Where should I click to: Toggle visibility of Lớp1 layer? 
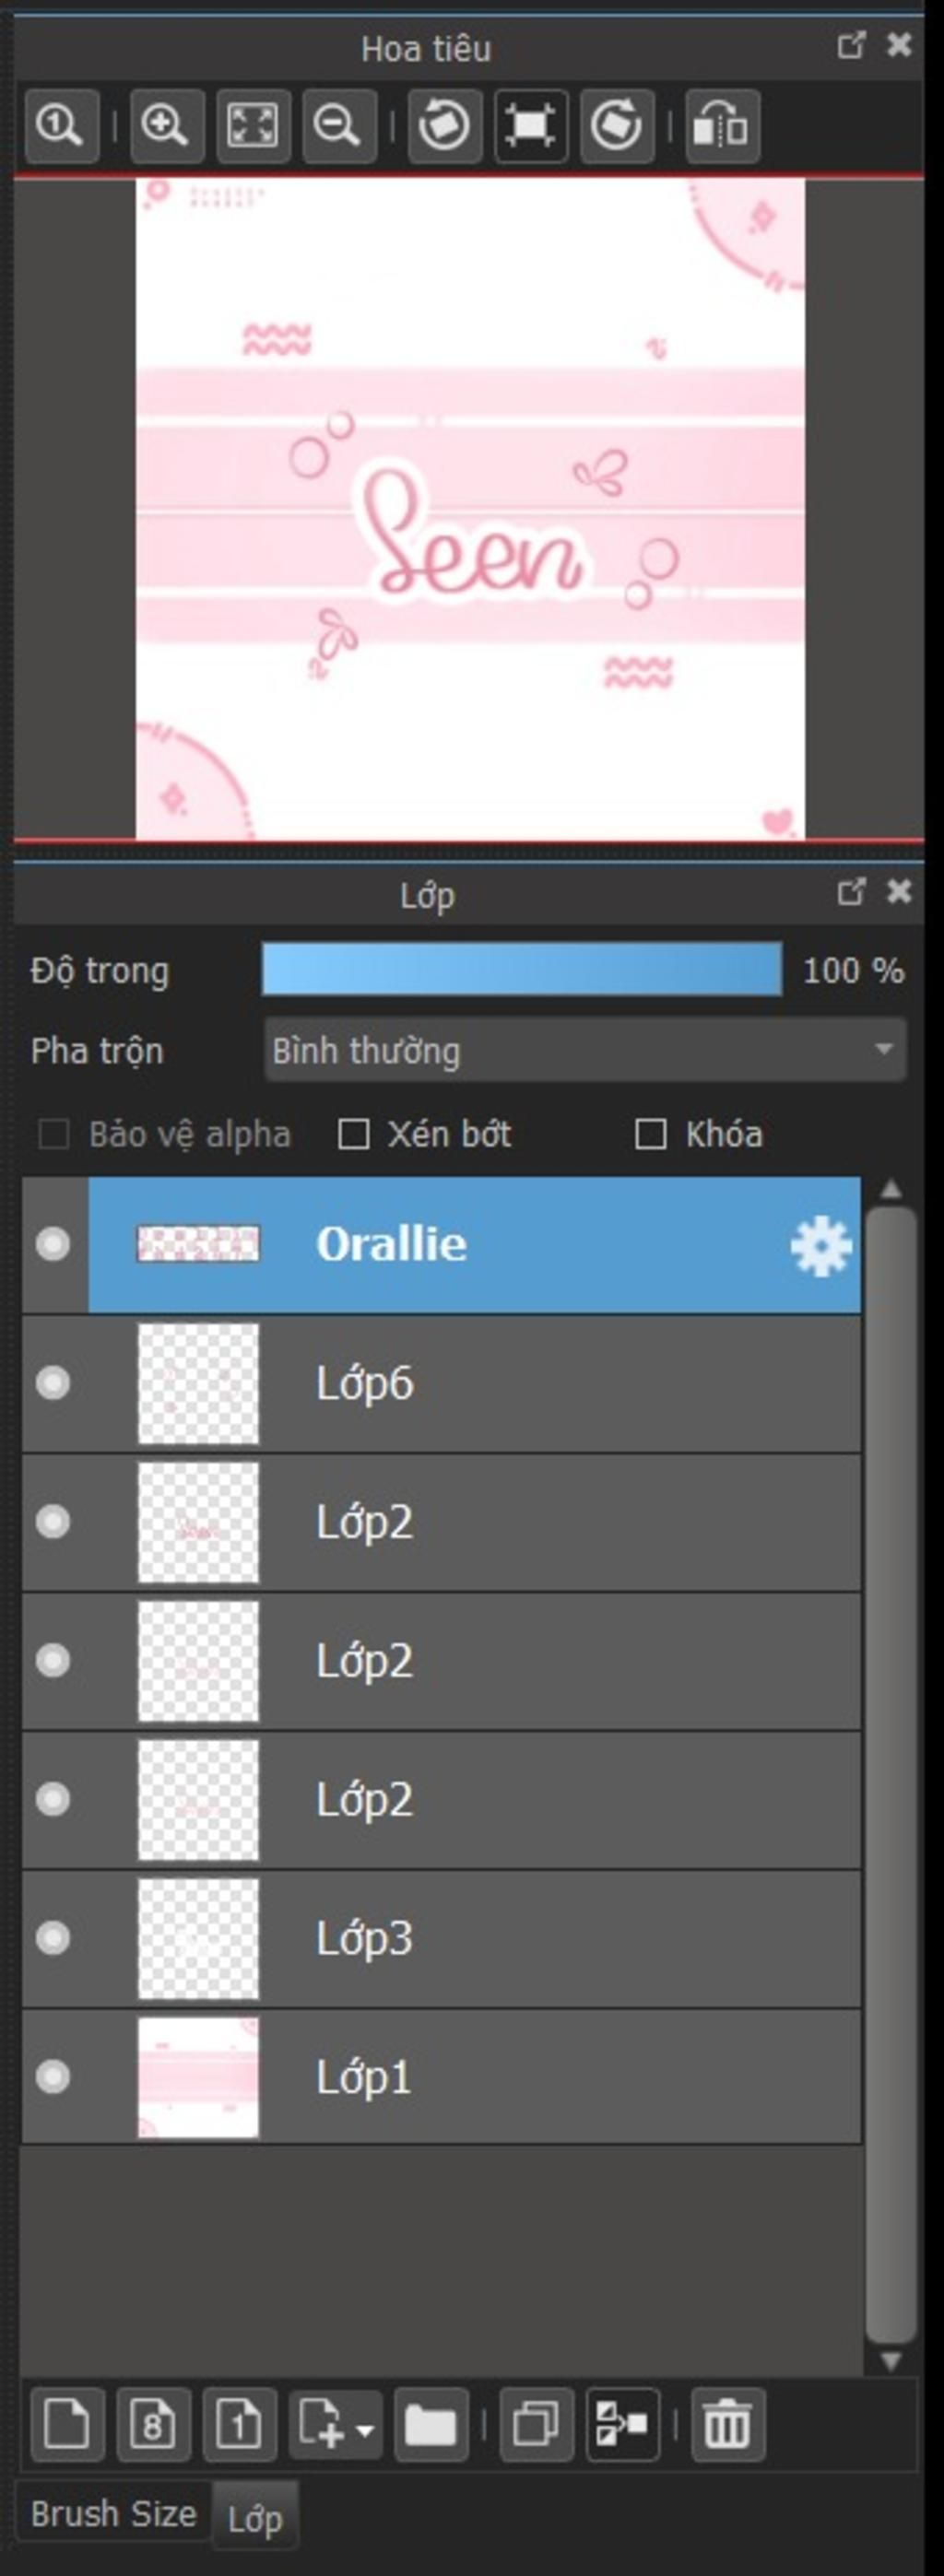click(x=53, y=2077)
